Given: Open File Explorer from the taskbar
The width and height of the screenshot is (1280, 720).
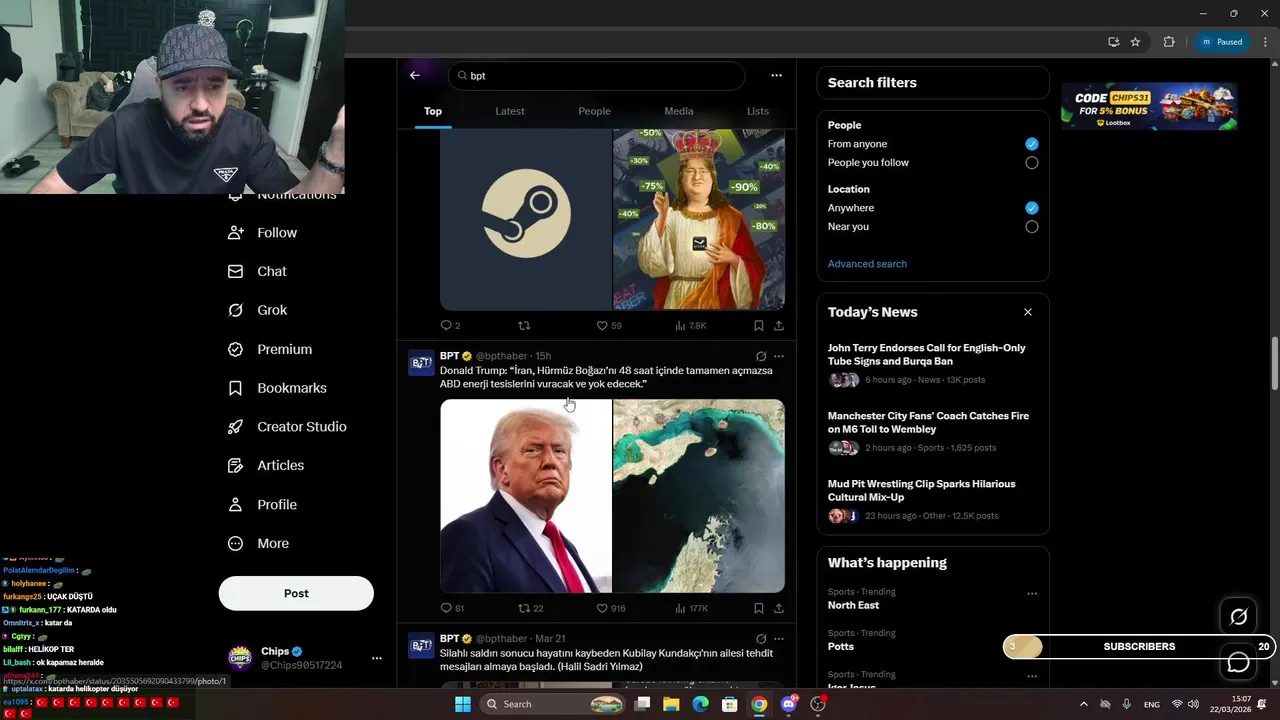Looking at the screenshot, I should [671, 704].
